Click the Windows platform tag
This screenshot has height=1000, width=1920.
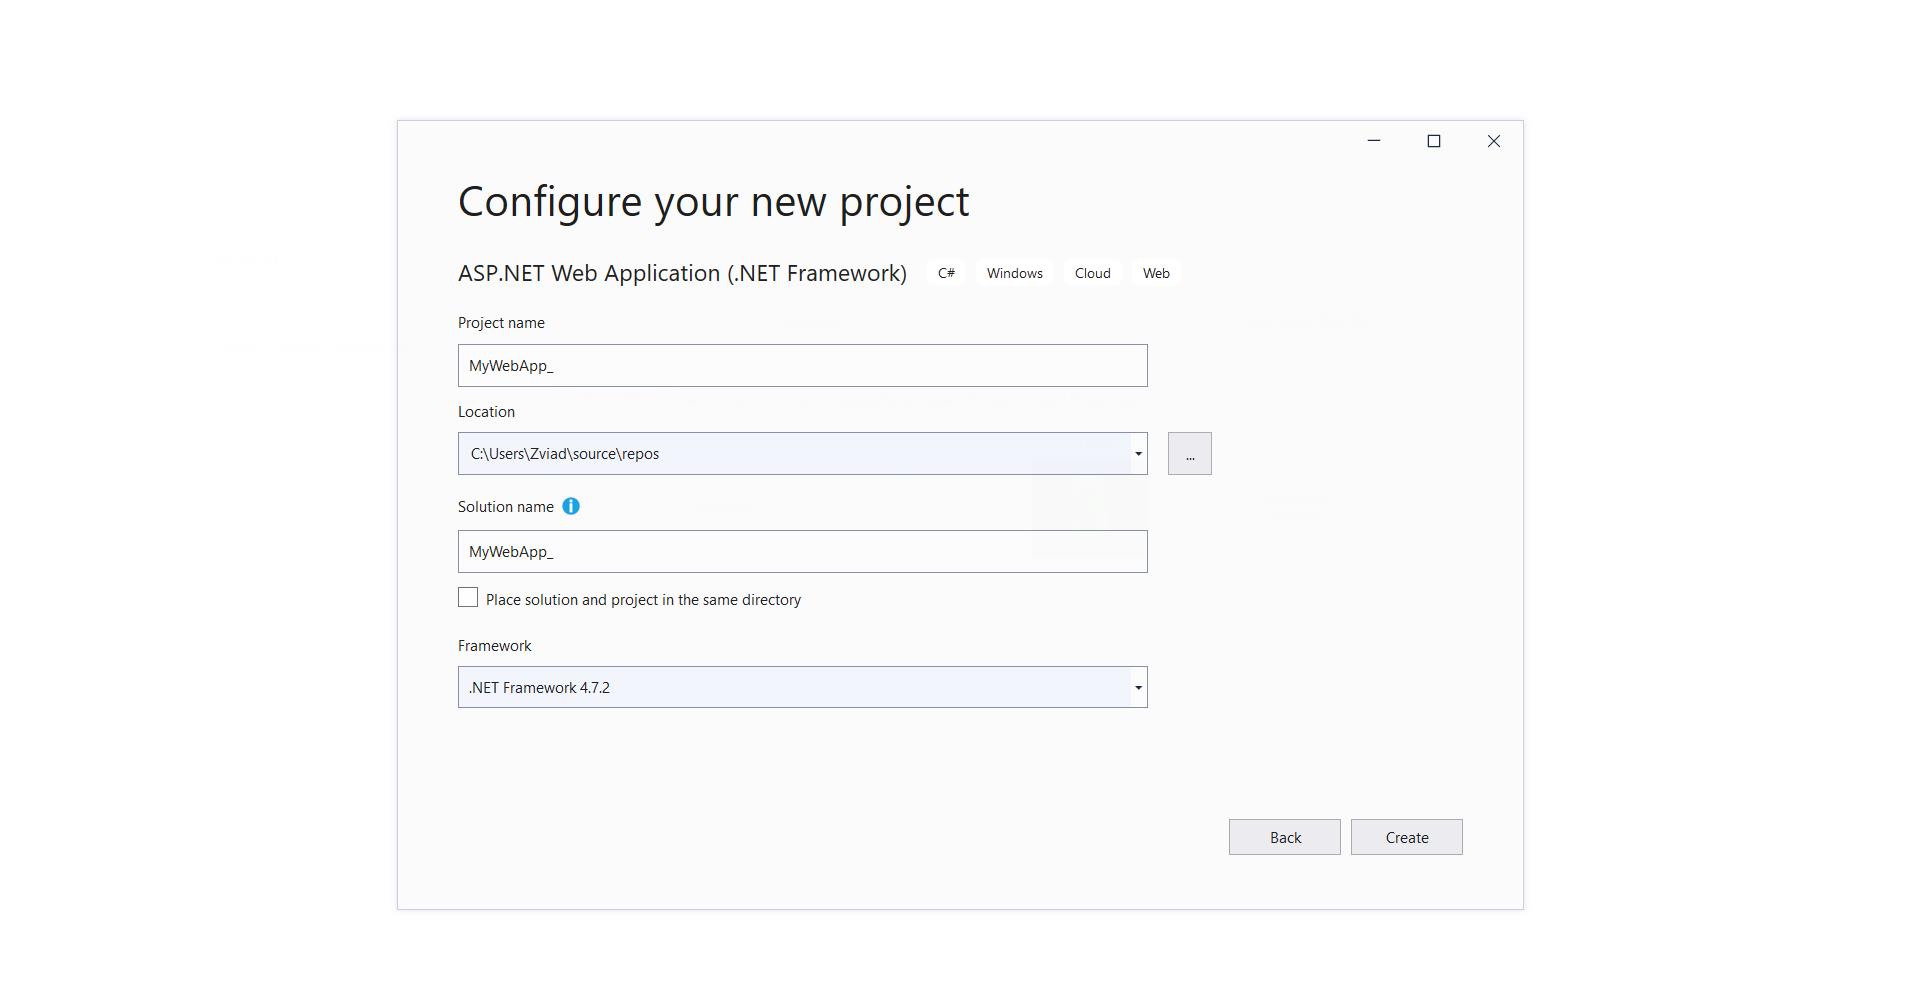1014,274
